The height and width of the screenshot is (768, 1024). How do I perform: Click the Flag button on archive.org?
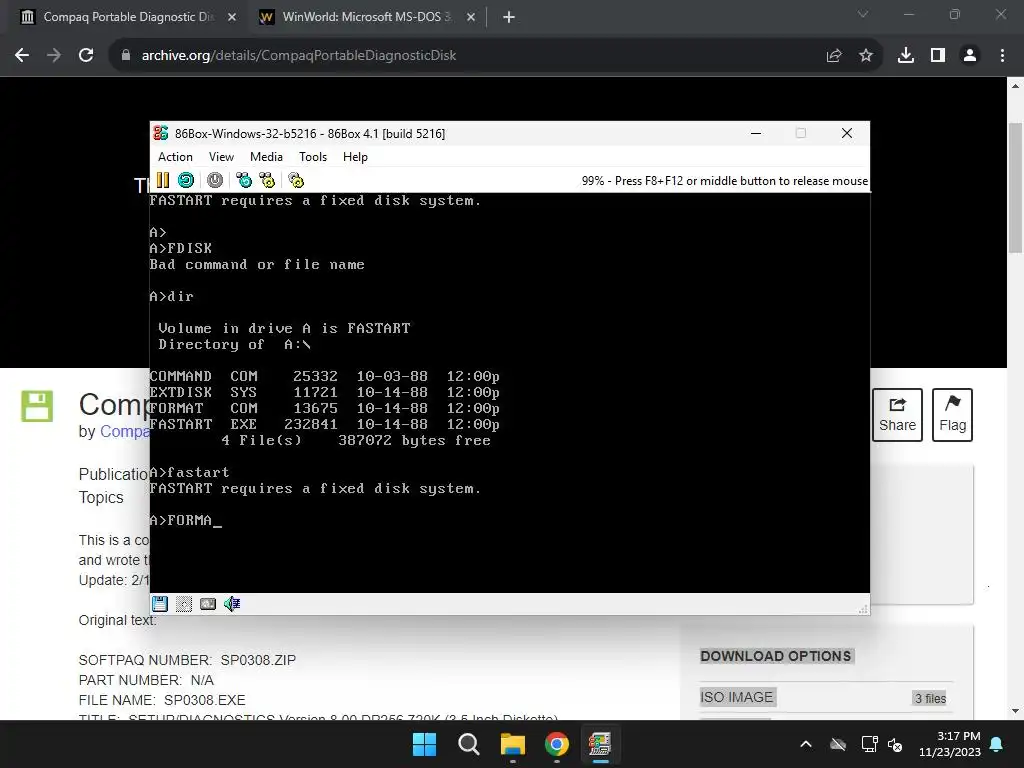952,415
